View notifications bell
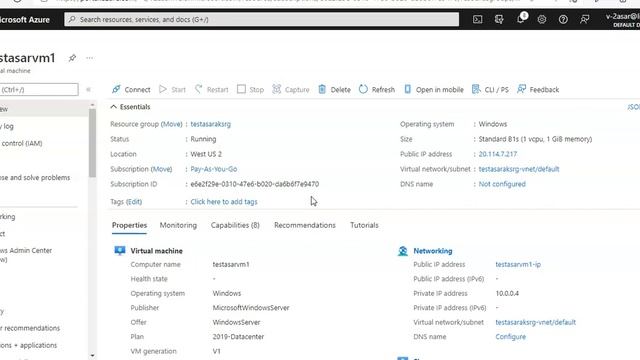Screen dimensions: 640x360 pyautogui.click(x=521, y=18)
